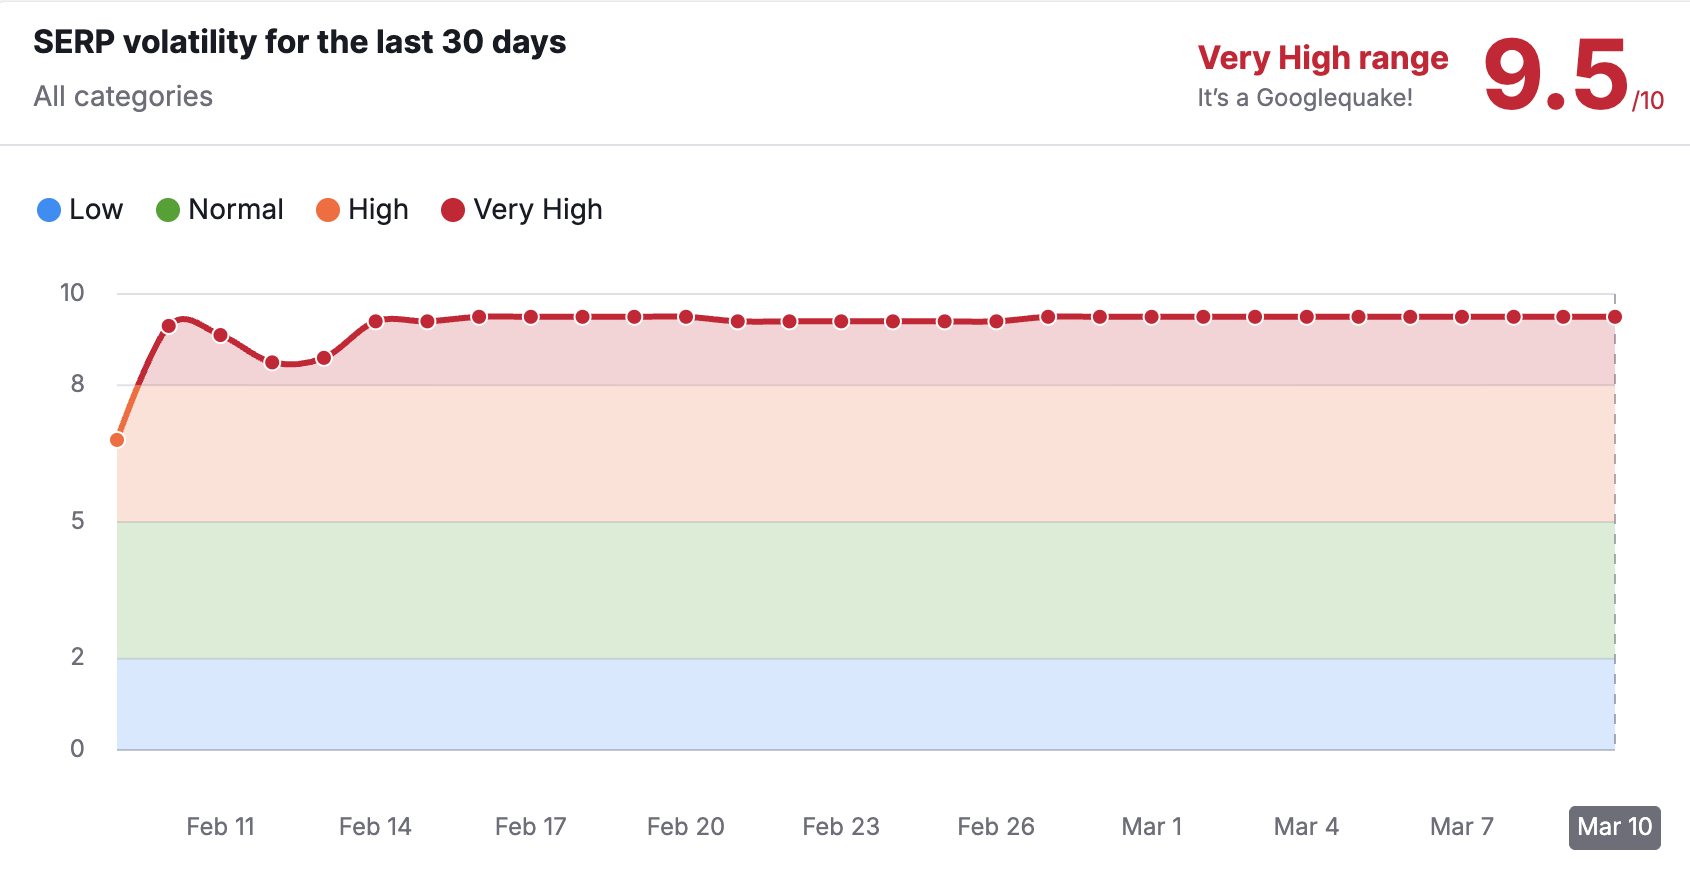Click the data point above Mar 4
The width and height of the screenshot is (1690, 880).
(x=1307, y=317)
